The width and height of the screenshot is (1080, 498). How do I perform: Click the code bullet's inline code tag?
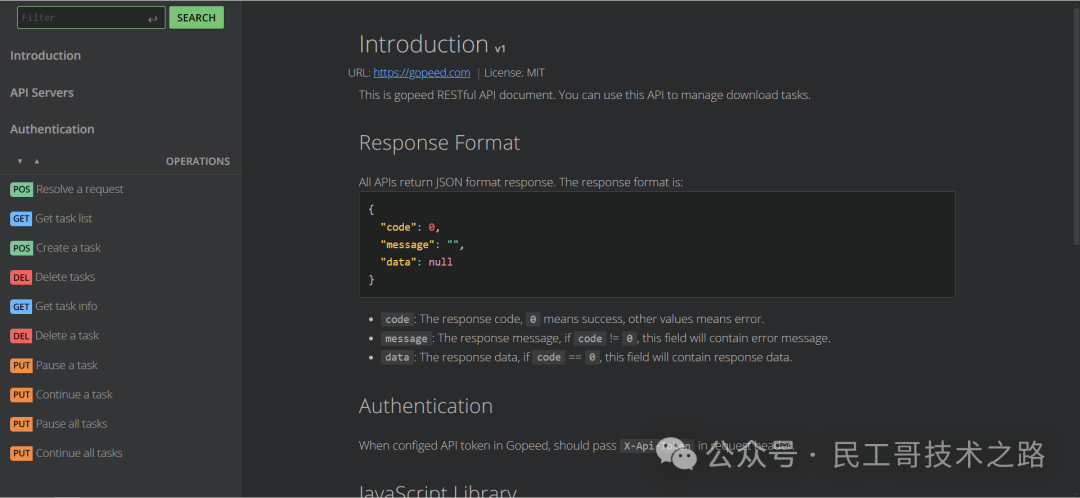(397, 320)
